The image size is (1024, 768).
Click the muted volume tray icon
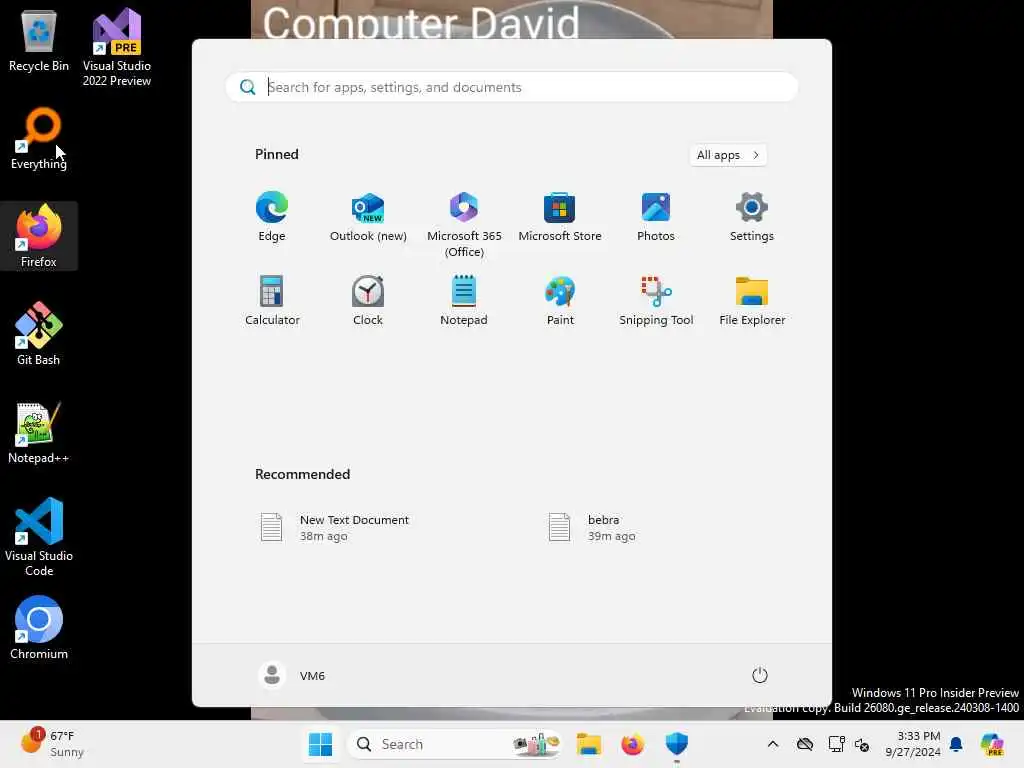(x=861, y=744)
